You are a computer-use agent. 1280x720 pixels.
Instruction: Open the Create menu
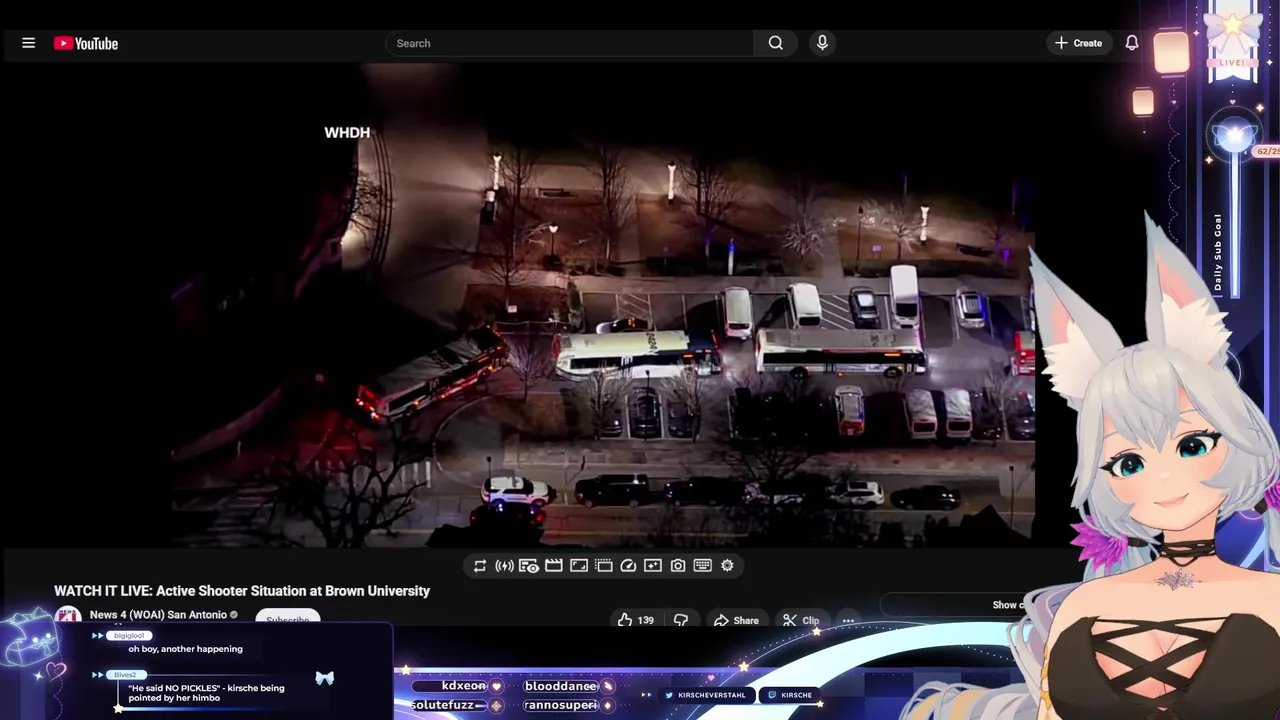click(x=1078, y=43)
